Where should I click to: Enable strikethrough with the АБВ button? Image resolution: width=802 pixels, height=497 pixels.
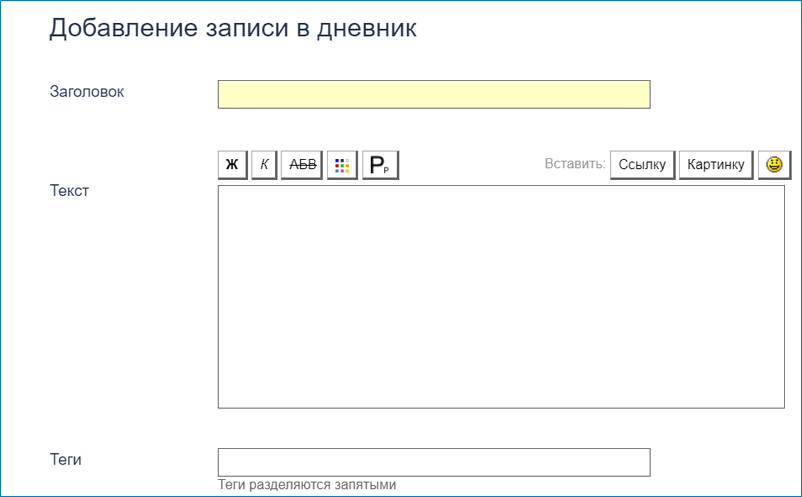point(302,165)
